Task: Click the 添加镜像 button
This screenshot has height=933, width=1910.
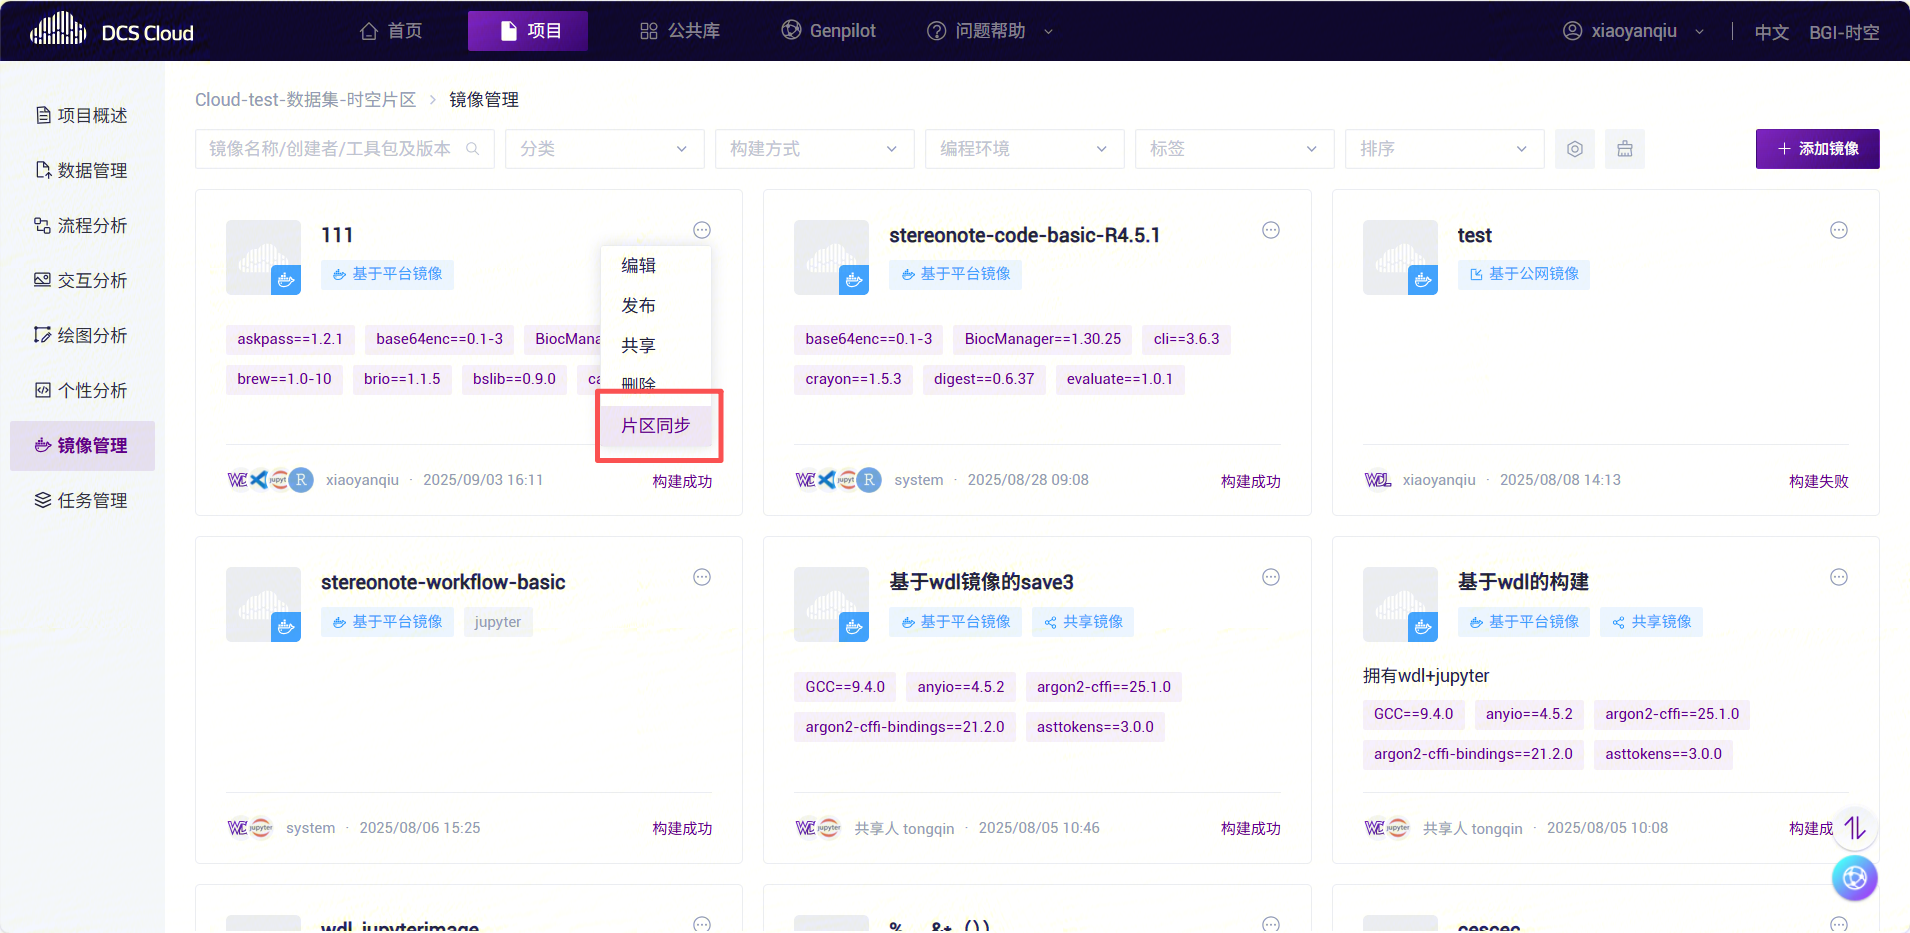Action: coord(1817,149)
